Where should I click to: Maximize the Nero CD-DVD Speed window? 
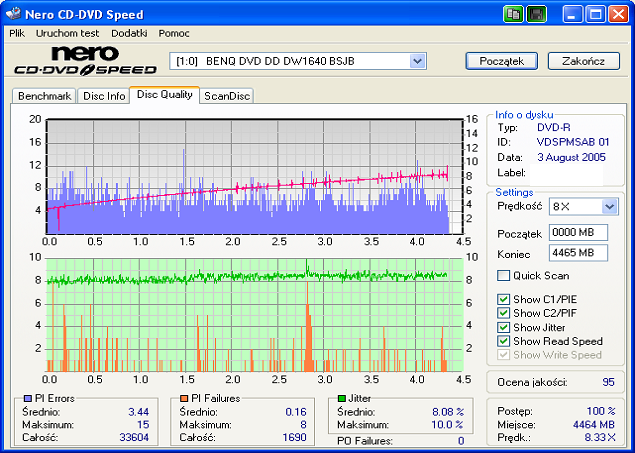(595, 15)
